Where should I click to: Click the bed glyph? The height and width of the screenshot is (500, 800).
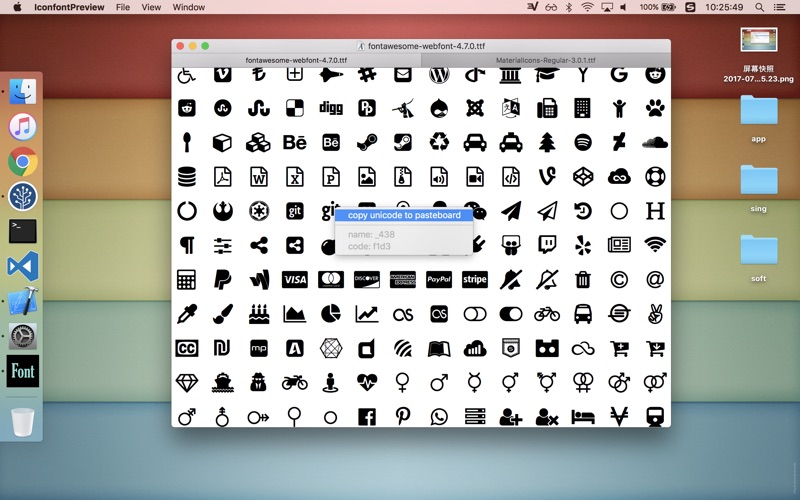click(583, 417)
